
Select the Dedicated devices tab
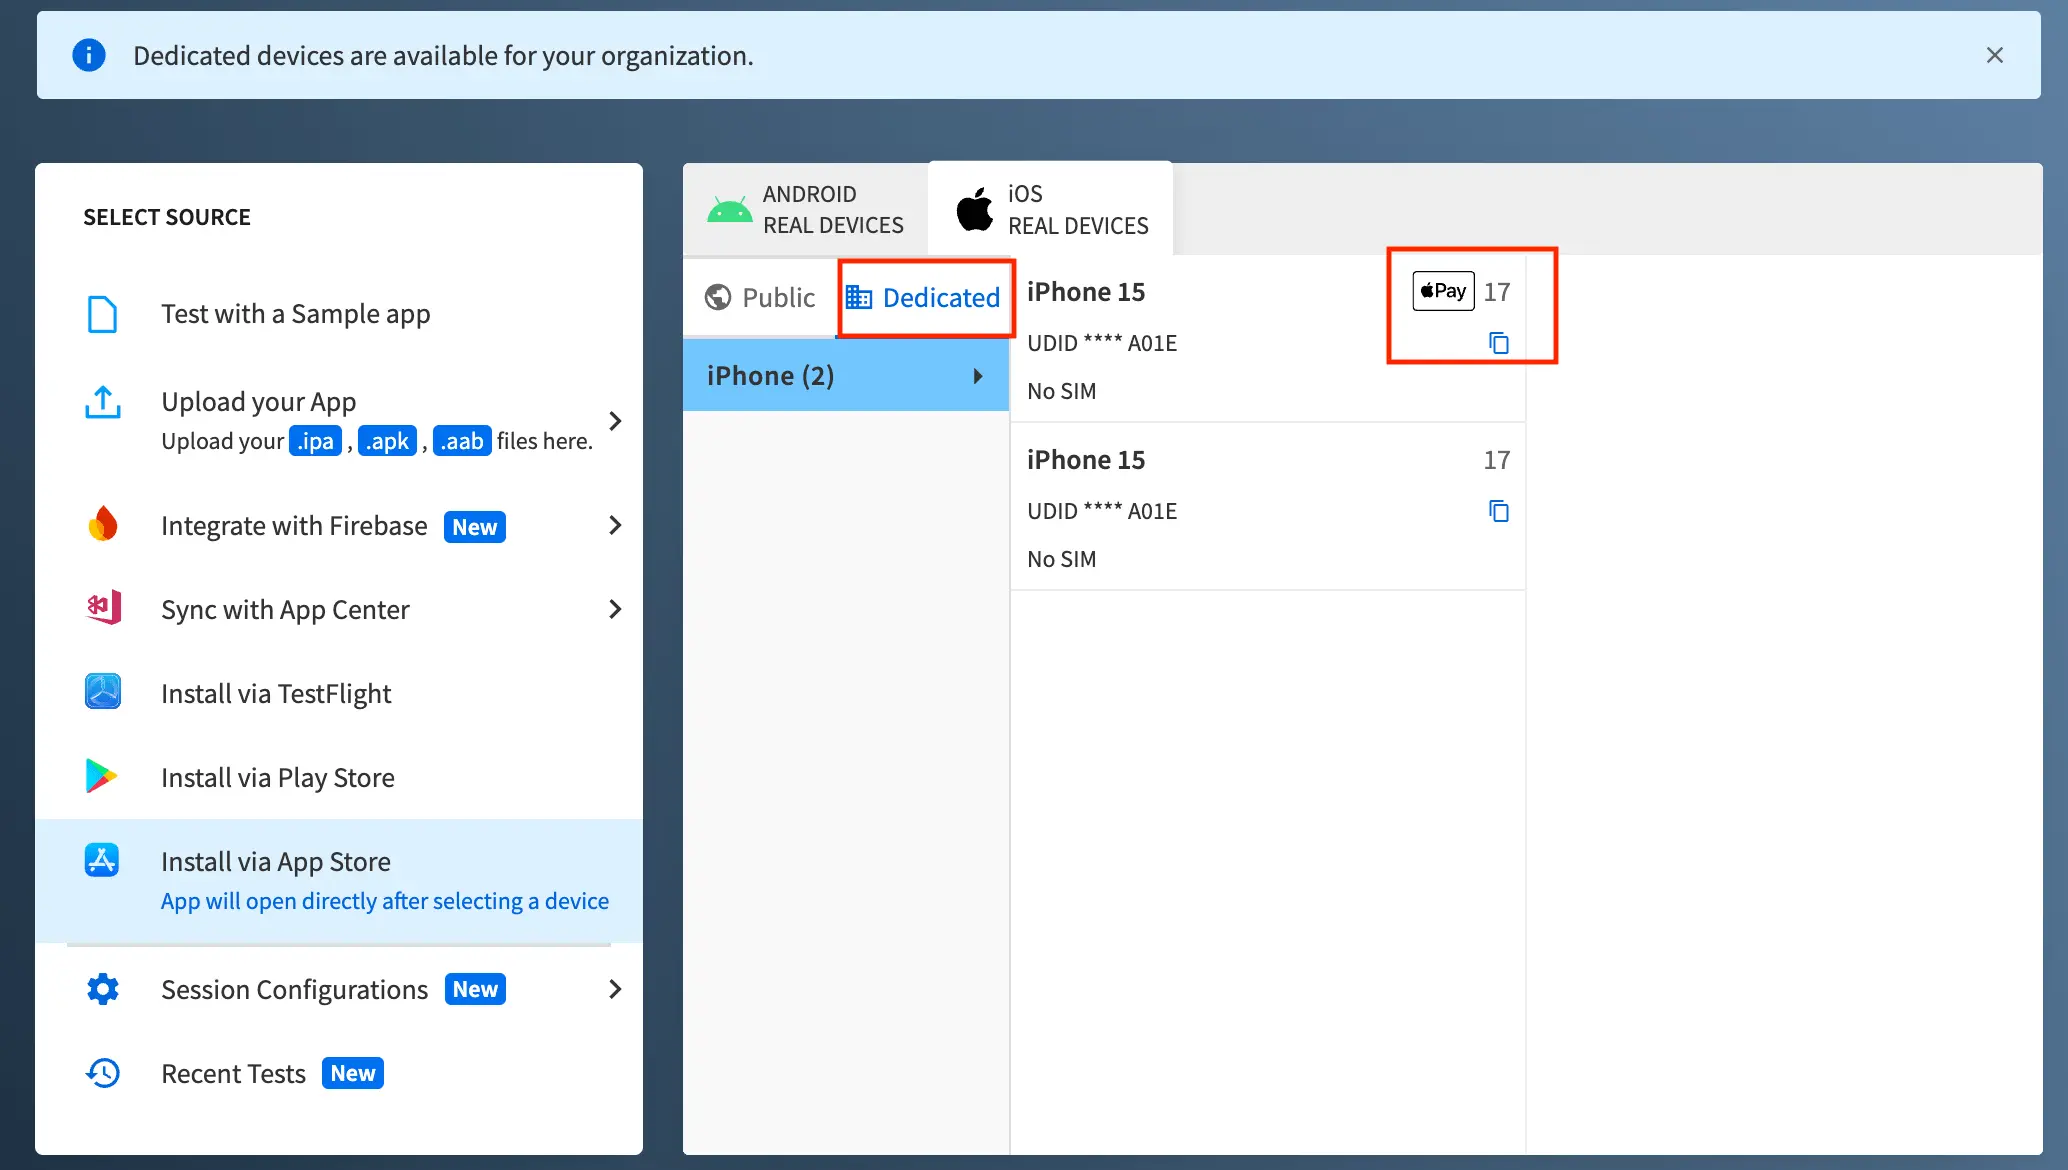tap(925, 297)
